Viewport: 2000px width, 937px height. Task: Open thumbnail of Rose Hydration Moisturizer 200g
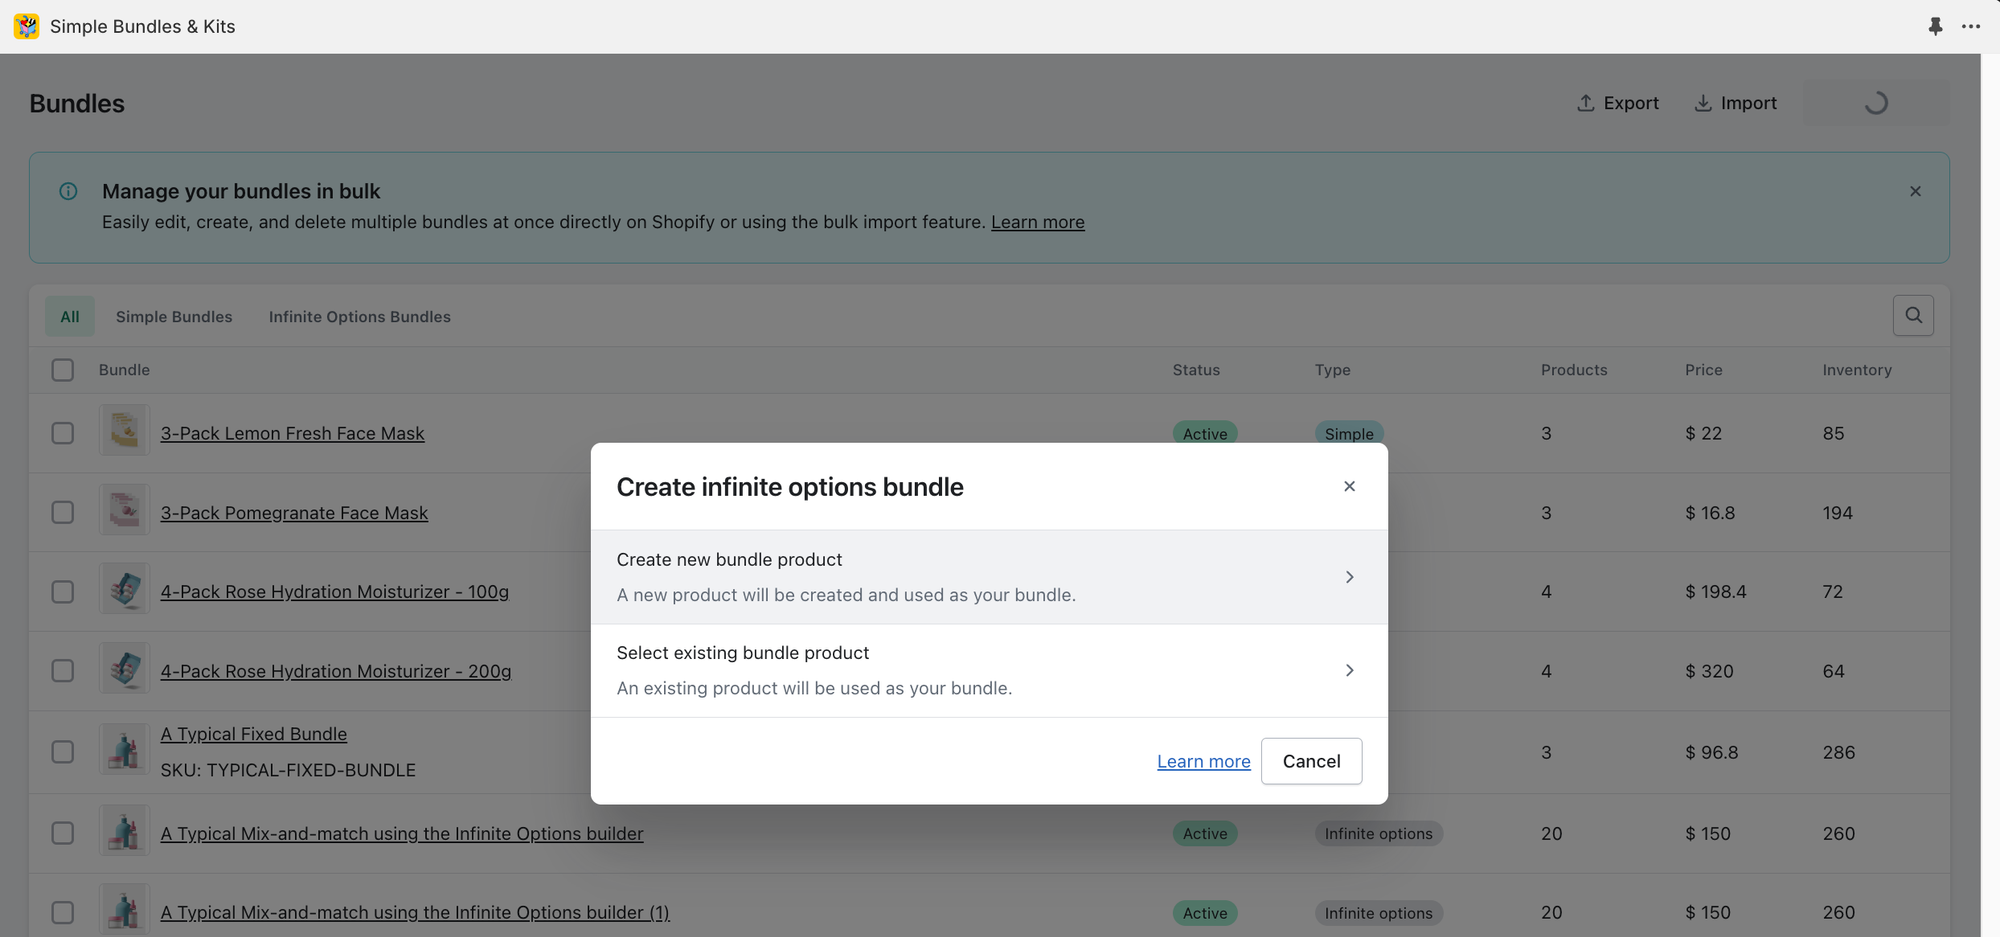(x=125, y=670)
